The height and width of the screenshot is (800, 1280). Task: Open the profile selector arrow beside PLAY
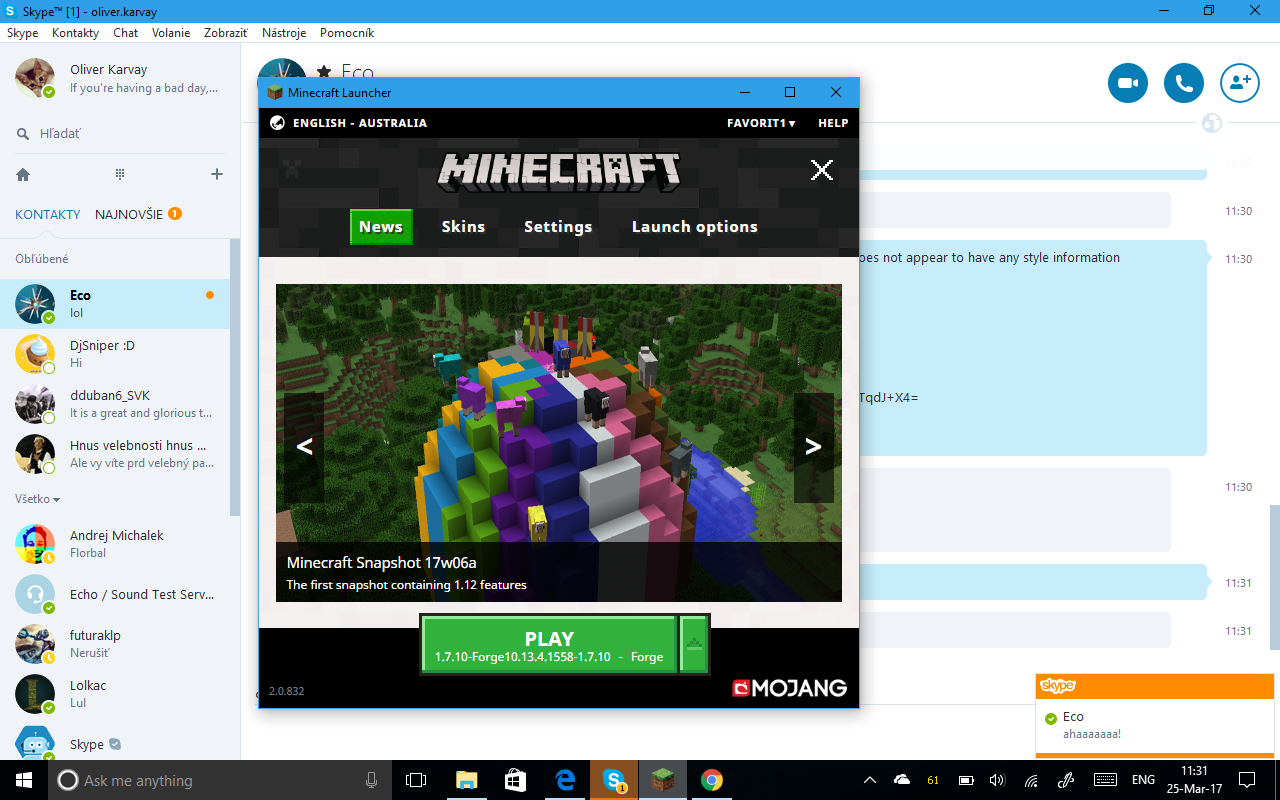694,644
